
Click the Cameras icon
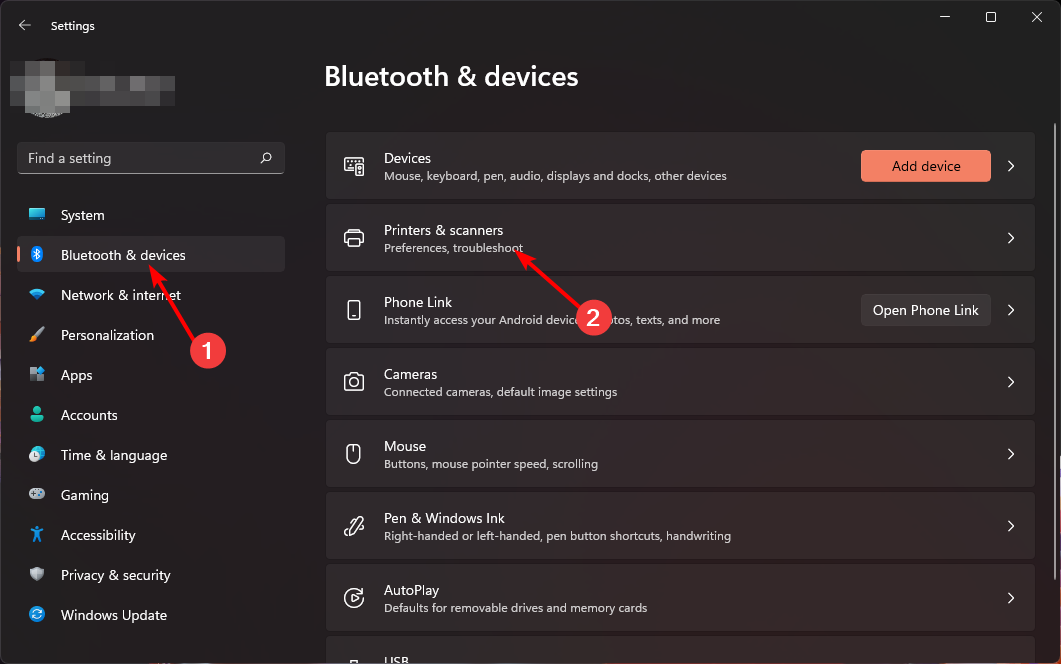pos(354,381)
